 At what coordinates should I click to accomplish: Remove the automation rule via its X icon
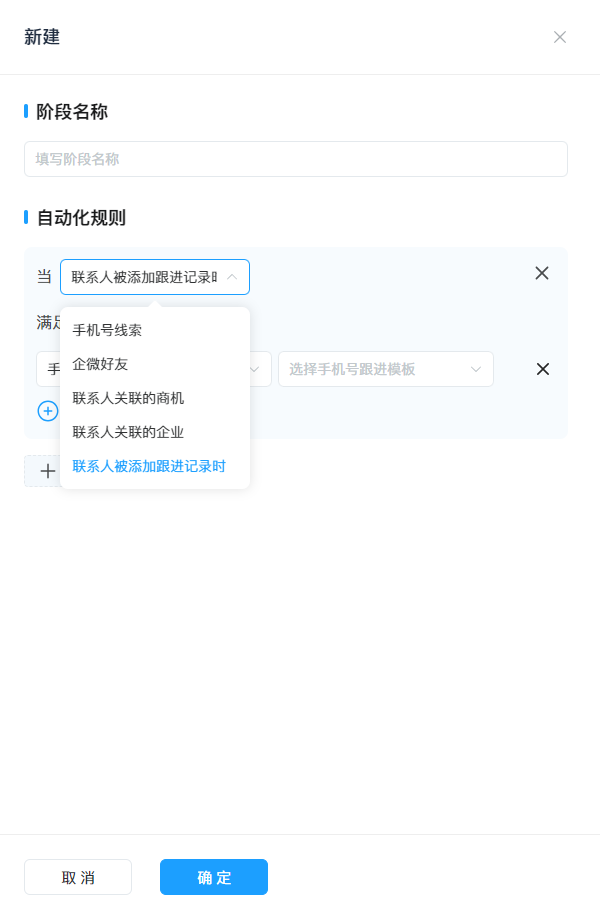[x=542, y=273]
